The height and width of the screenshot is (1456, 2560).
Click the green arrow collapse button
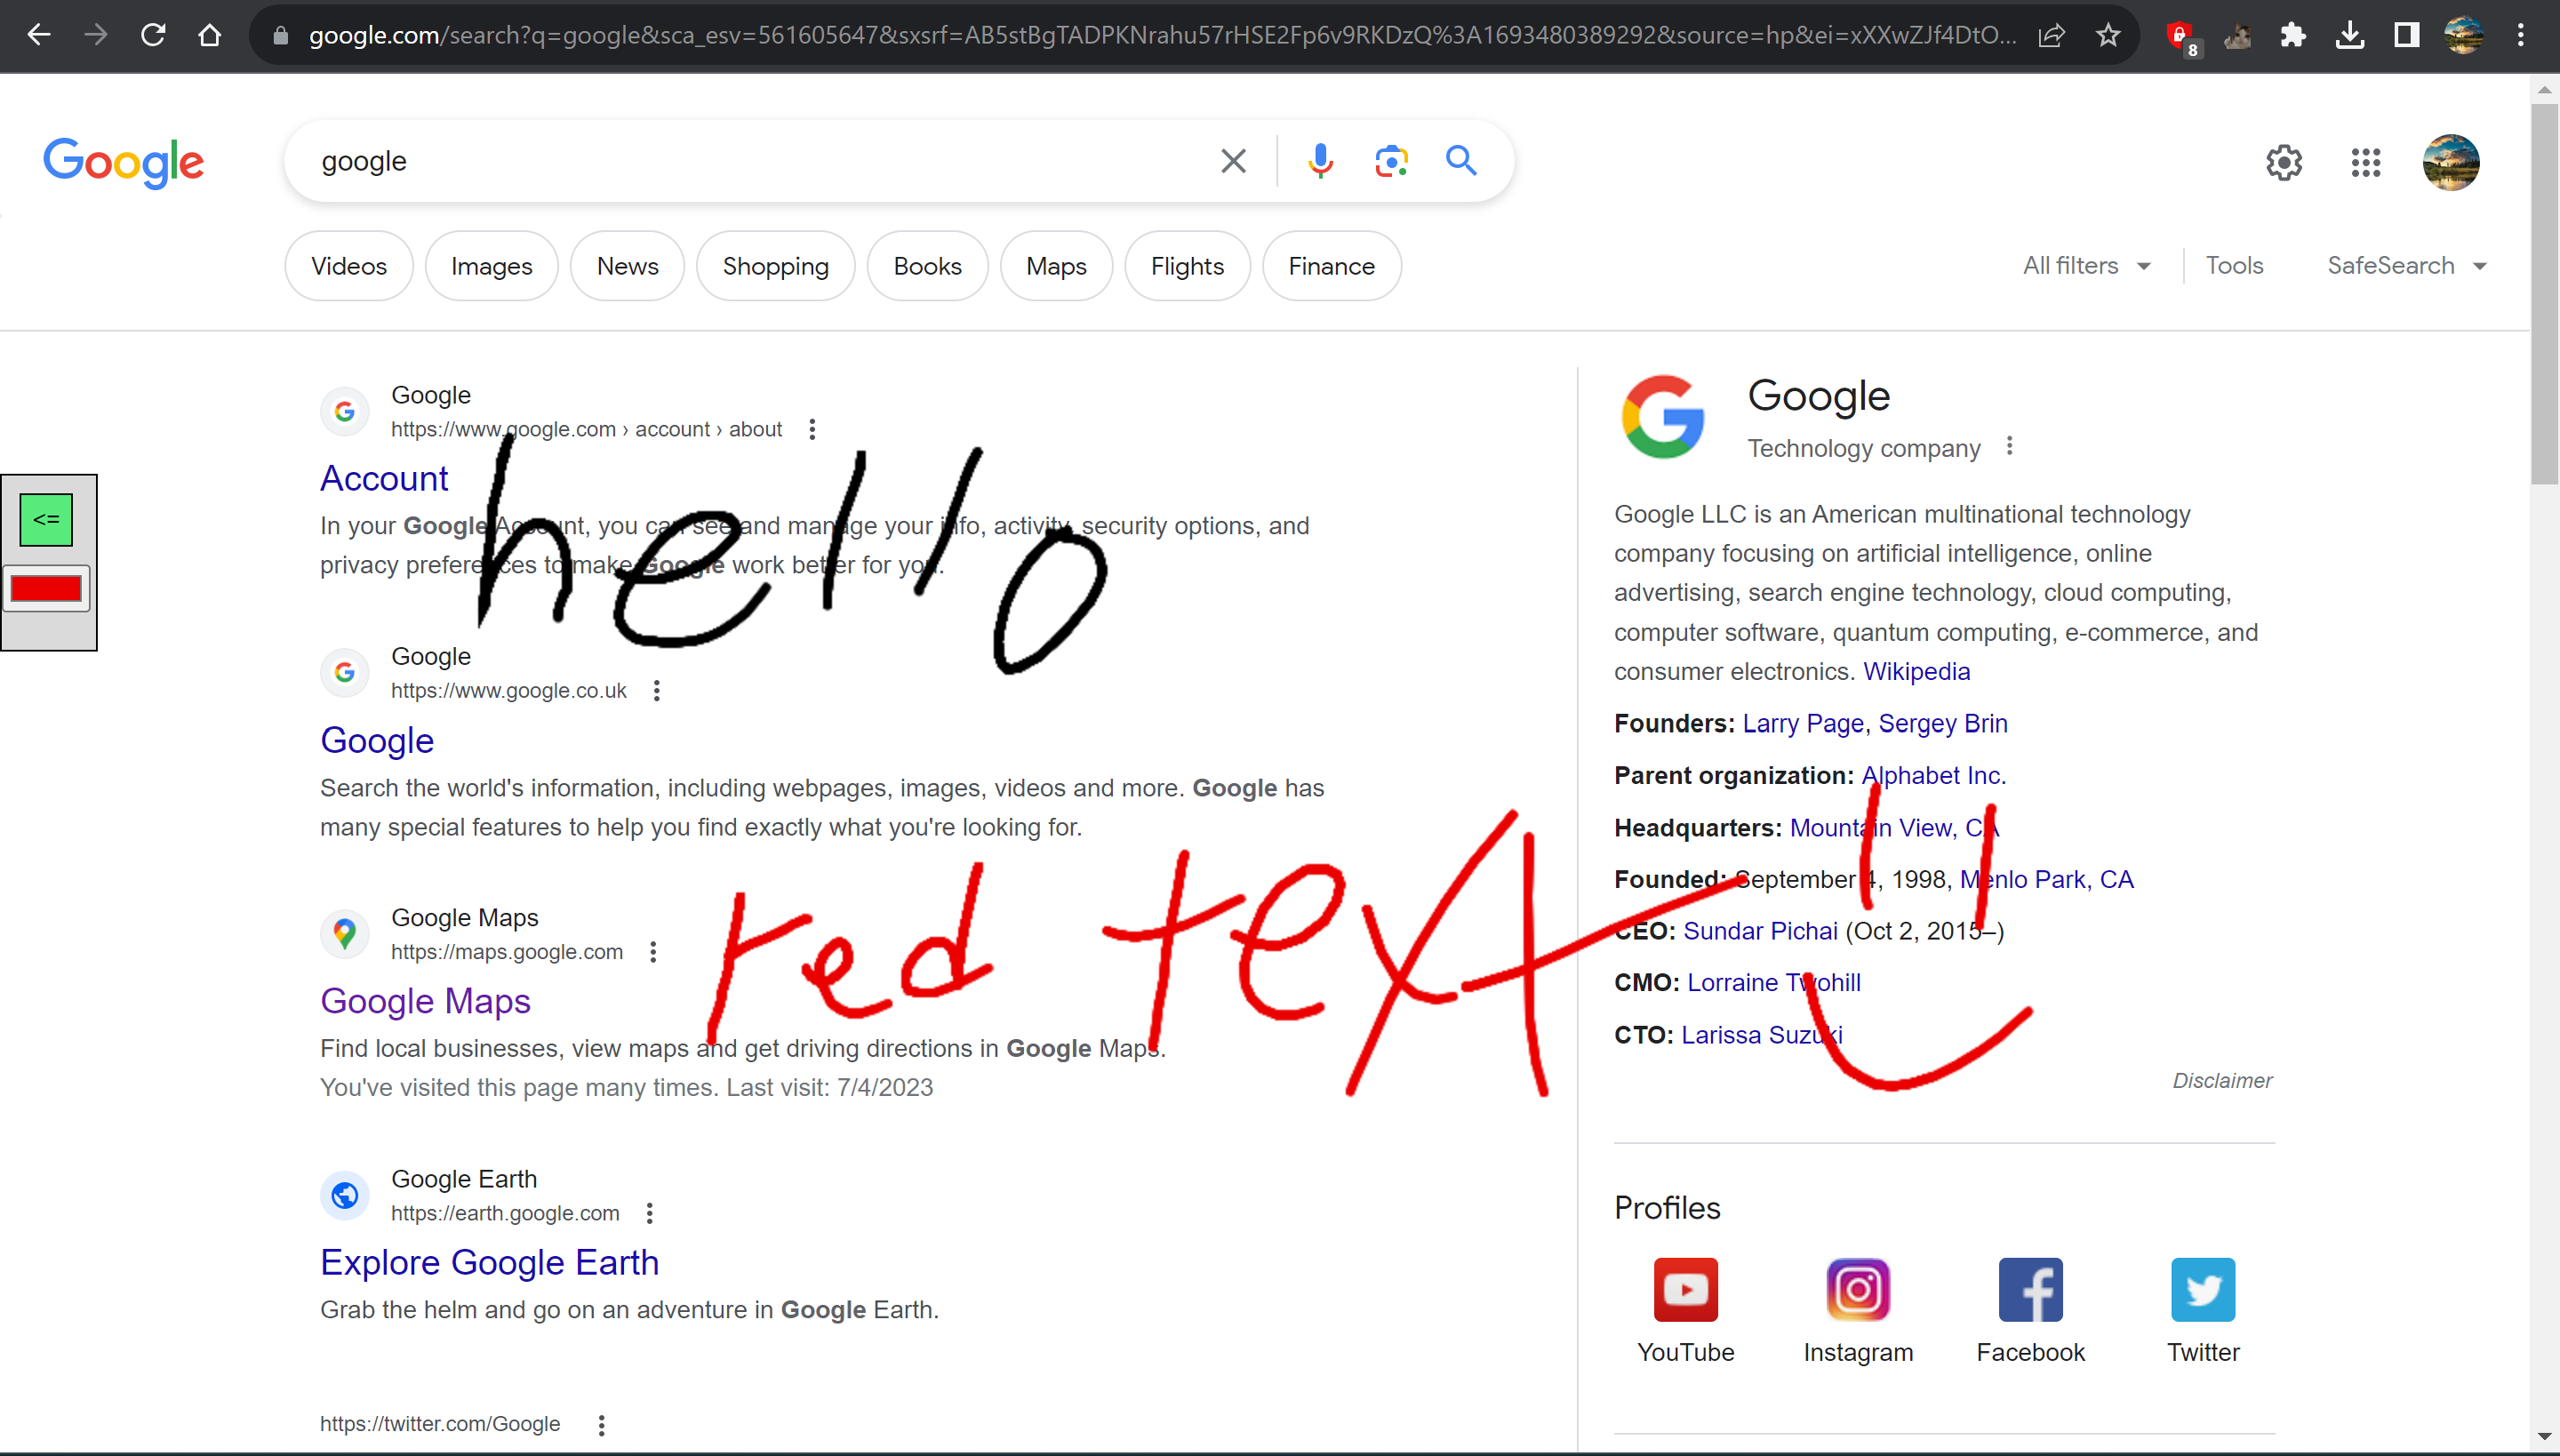coord(46,519)
